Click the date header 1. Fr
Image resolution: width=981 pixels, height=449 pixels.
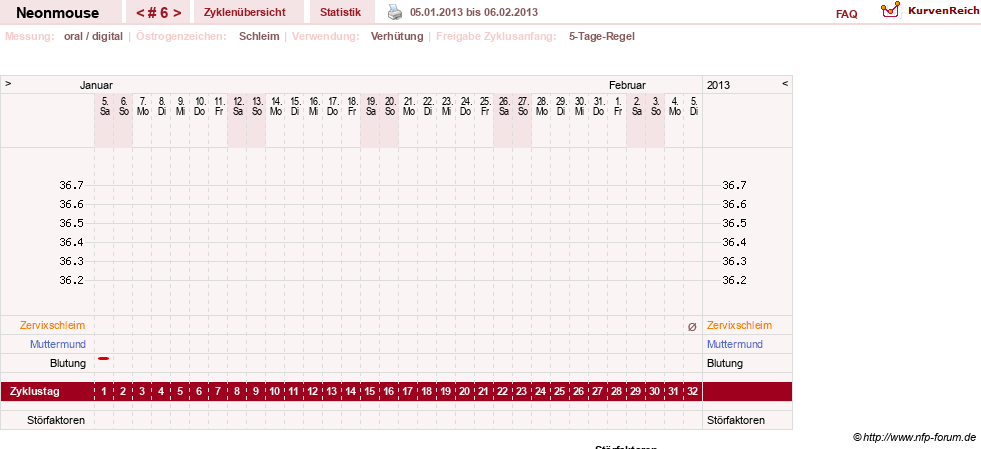[x=618, y=106]
